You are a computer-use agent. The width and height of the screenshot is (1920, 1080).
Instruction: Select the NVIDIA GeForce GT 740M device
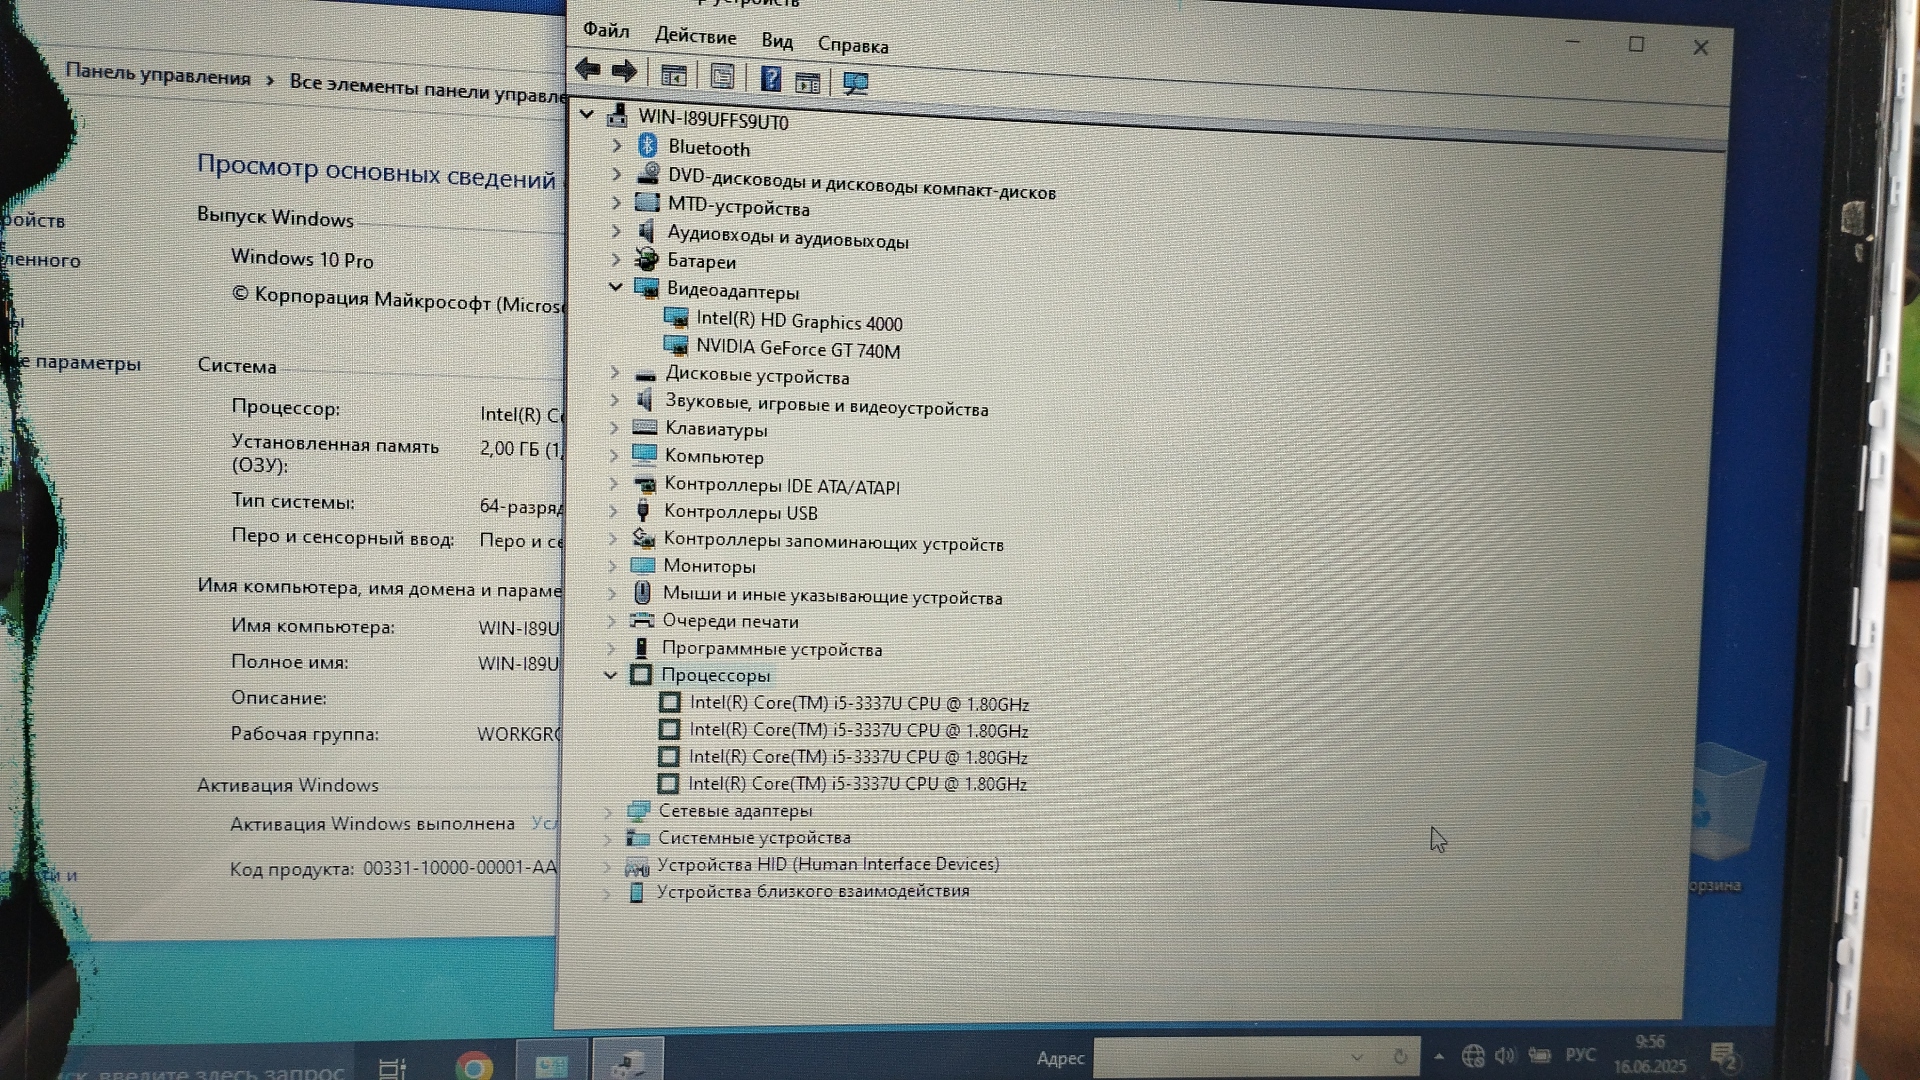797,349
